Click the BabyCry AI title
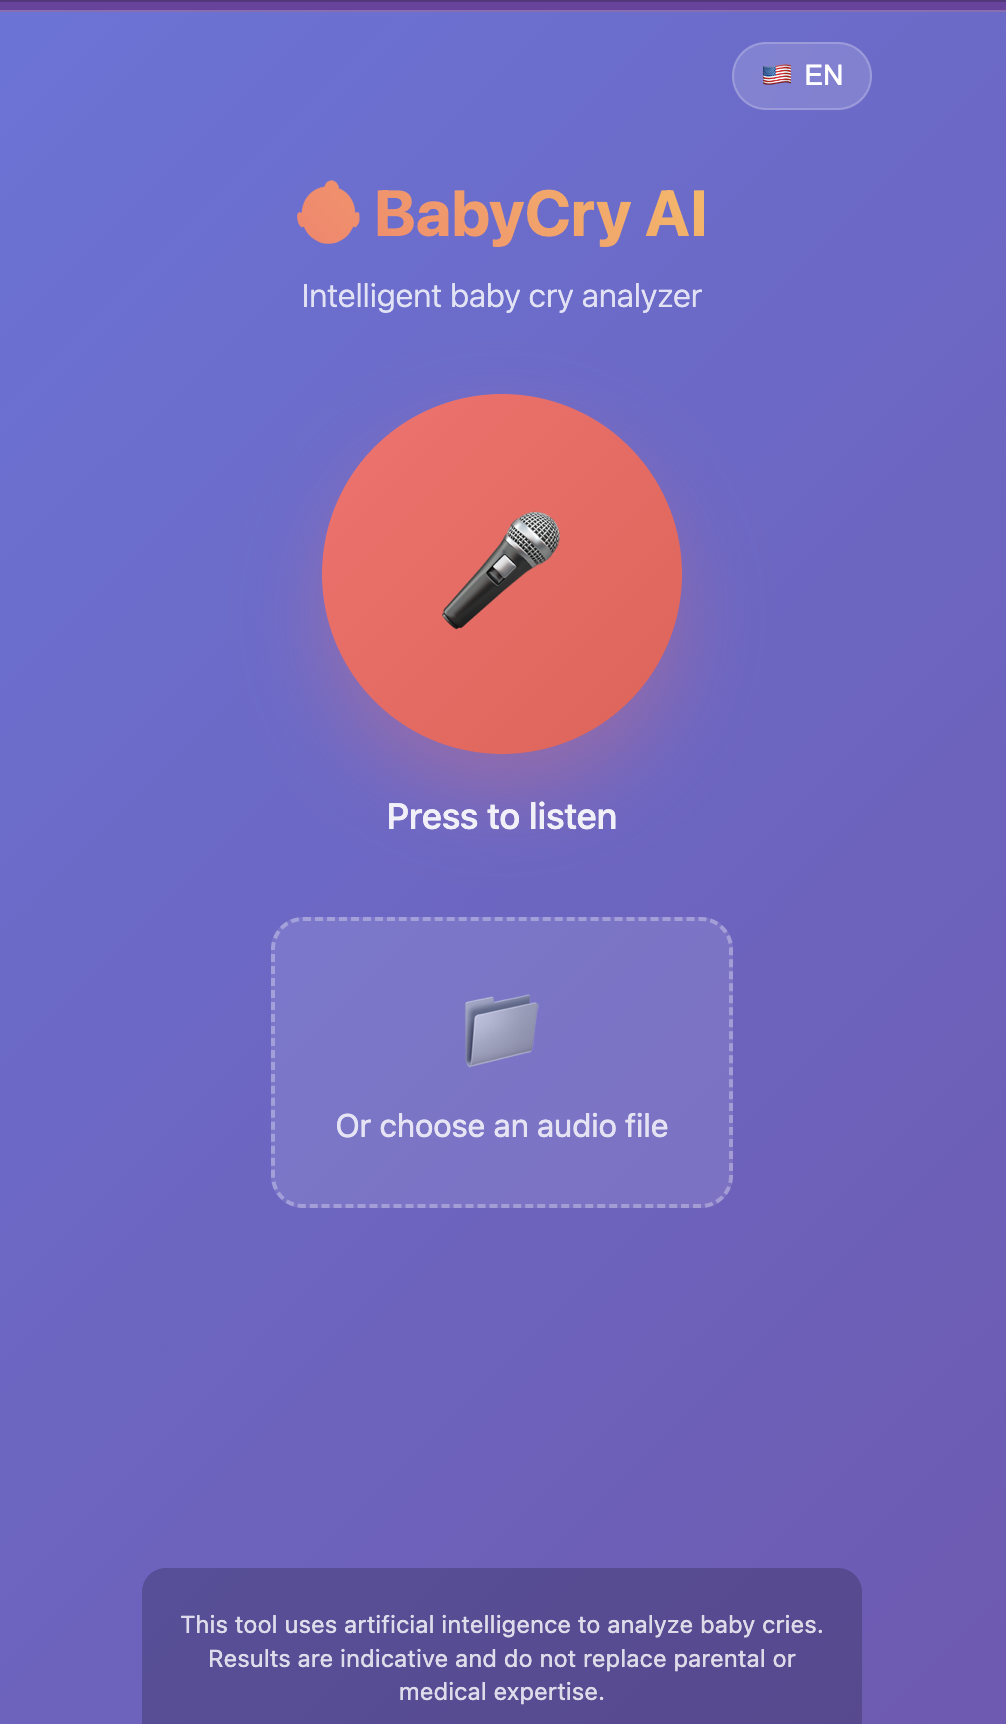 [x=502, y=214]
